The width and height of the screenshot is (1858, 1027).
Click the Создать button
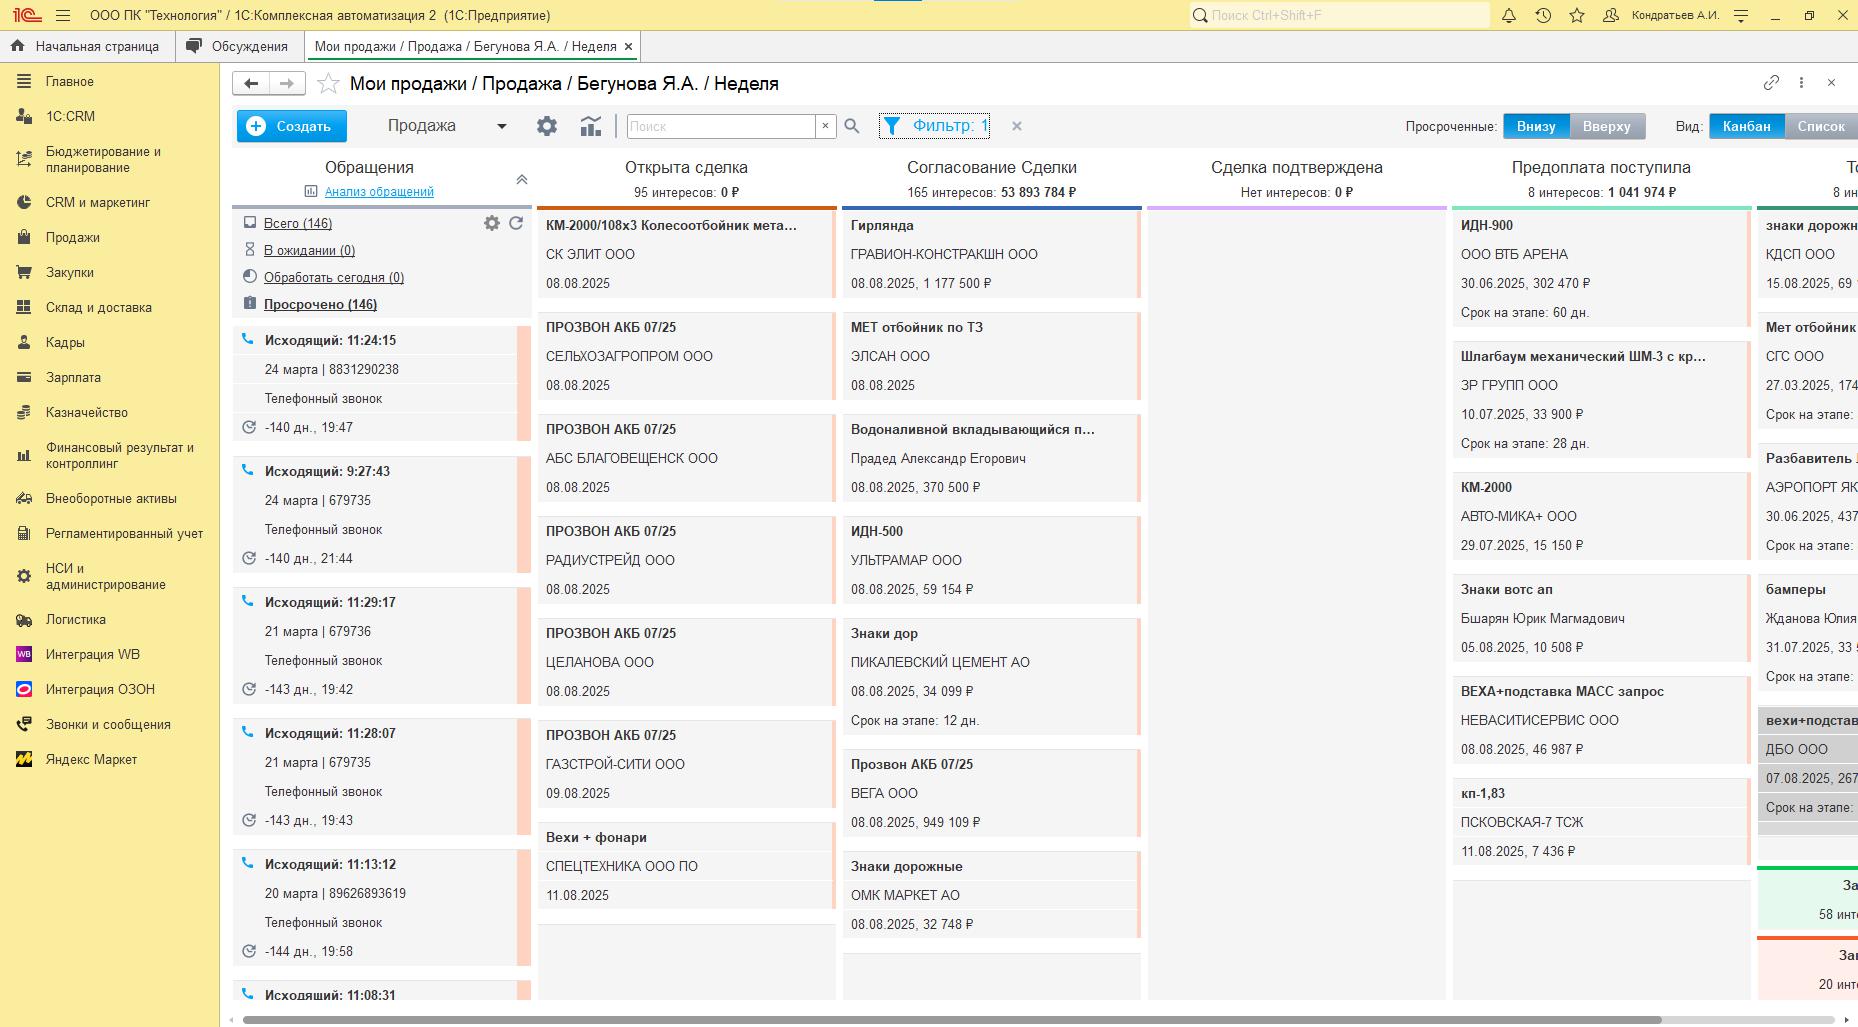[291, 126]
